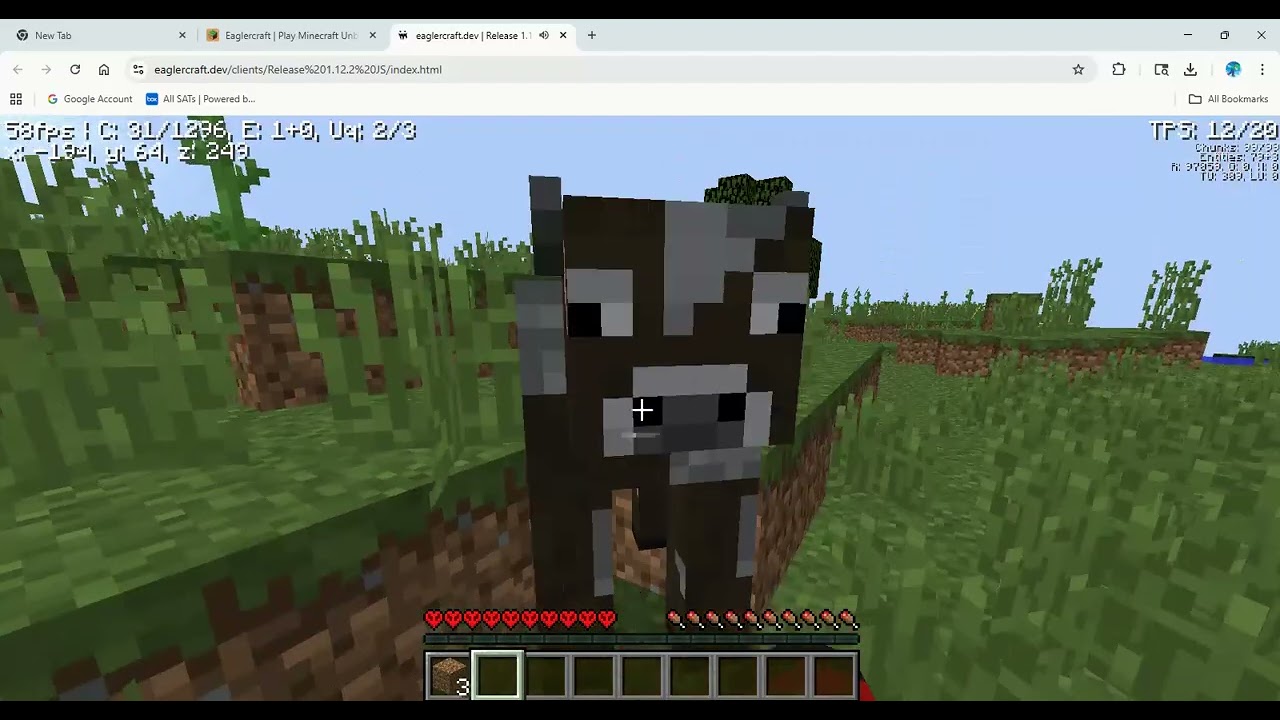Viewport: 1280px width, 720px height.
Task: Open the Extensions puzzle menu
Action: pos(1119,69)
